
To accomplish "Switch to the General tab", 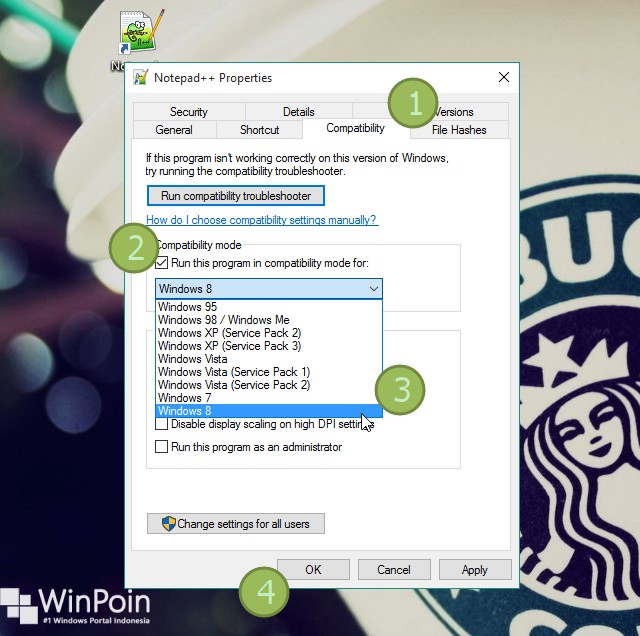I will click(174, 130).
